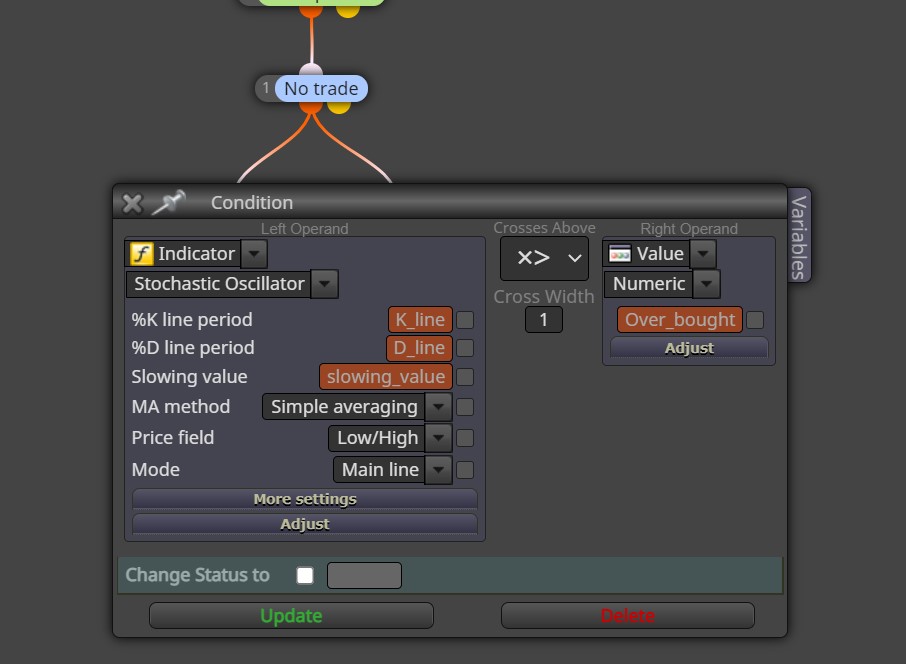The image size is (906, 664).
Task: Open the Crosses Above operator dropdown
Action: 544,258
